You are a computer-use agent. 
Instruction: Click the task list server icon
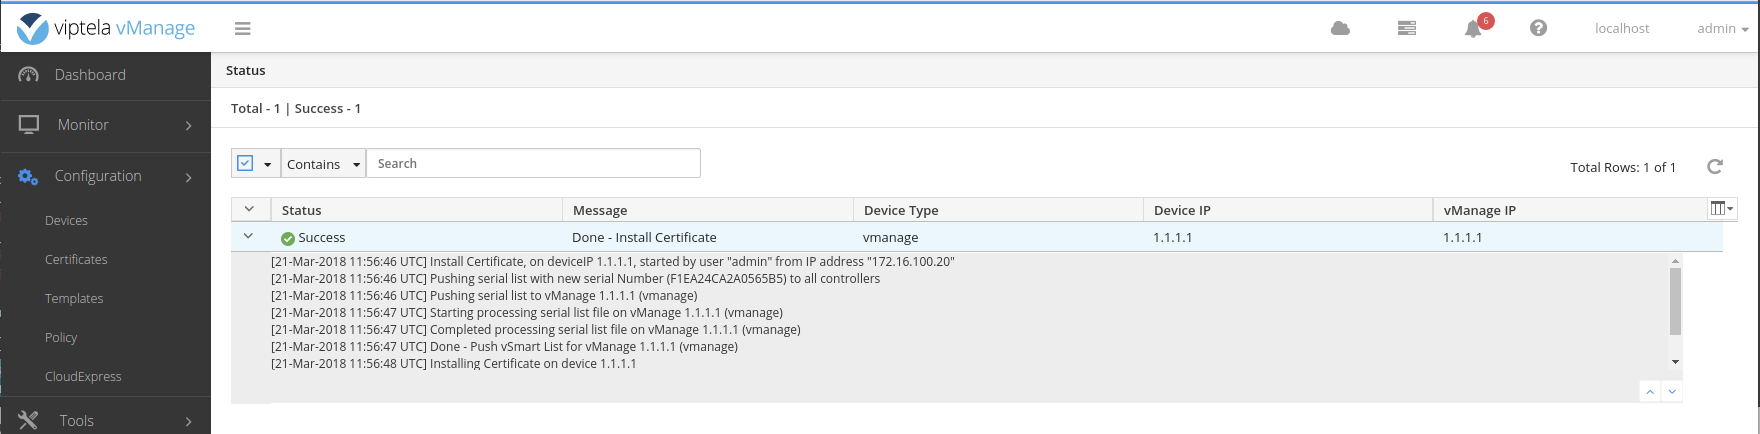(x=1406, y=29)
